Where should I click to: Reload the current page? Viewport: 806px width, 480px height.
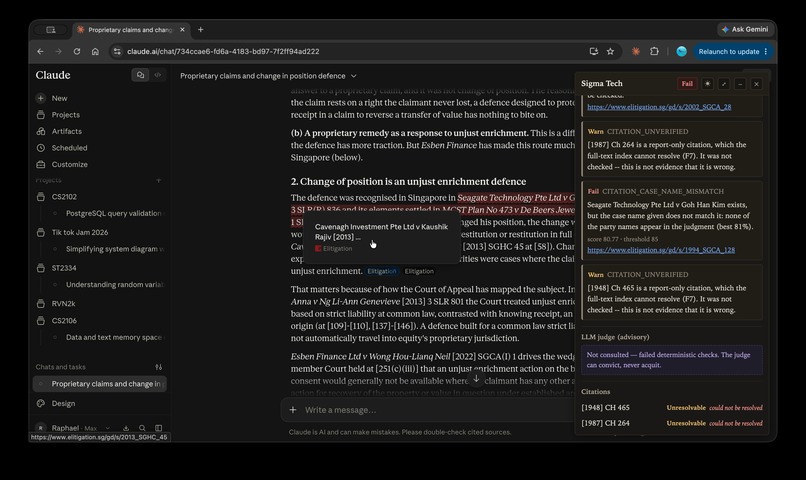coord(77,51)
